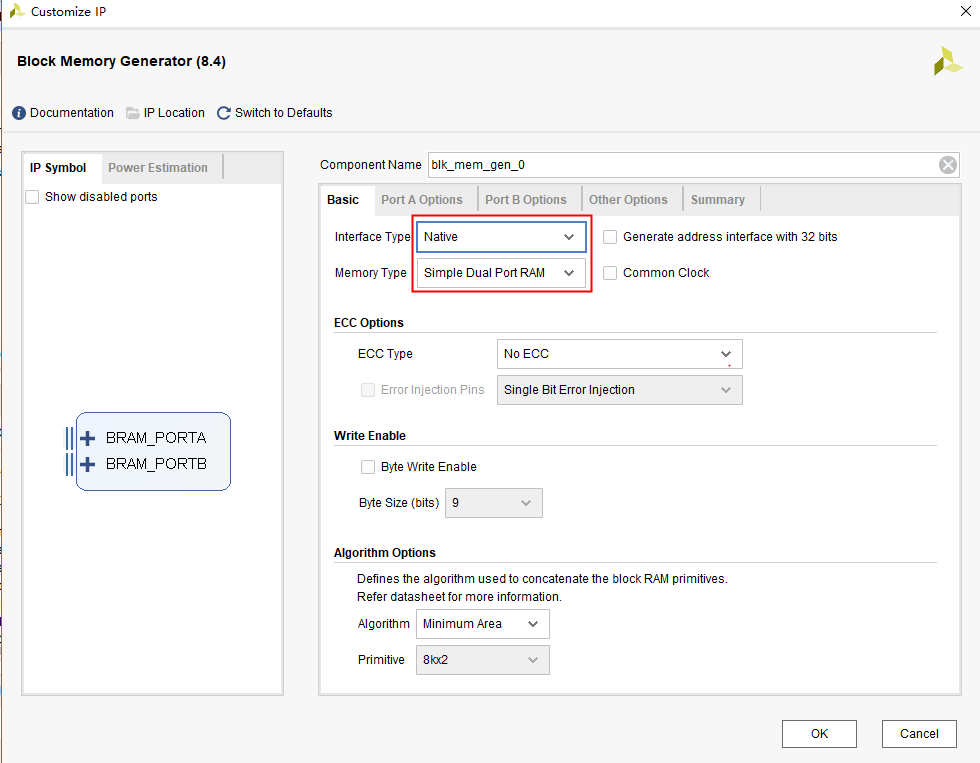The image size is (980, 763).
Task: Tick Generate address interface with 32 bits
Action: (610, 237)
